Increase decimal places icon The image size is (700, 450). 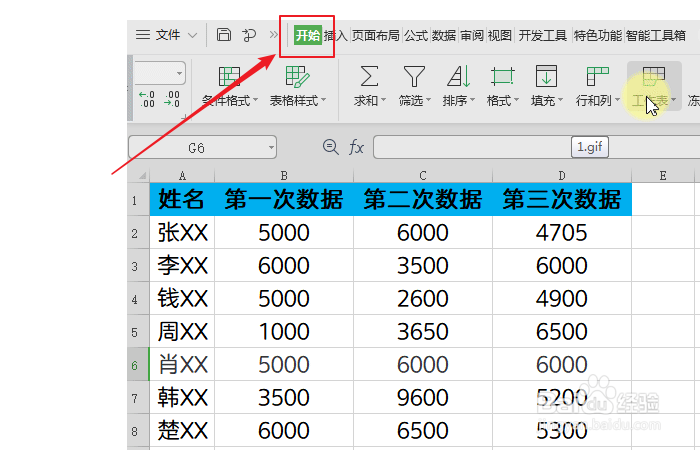click(x=146, y=99)
